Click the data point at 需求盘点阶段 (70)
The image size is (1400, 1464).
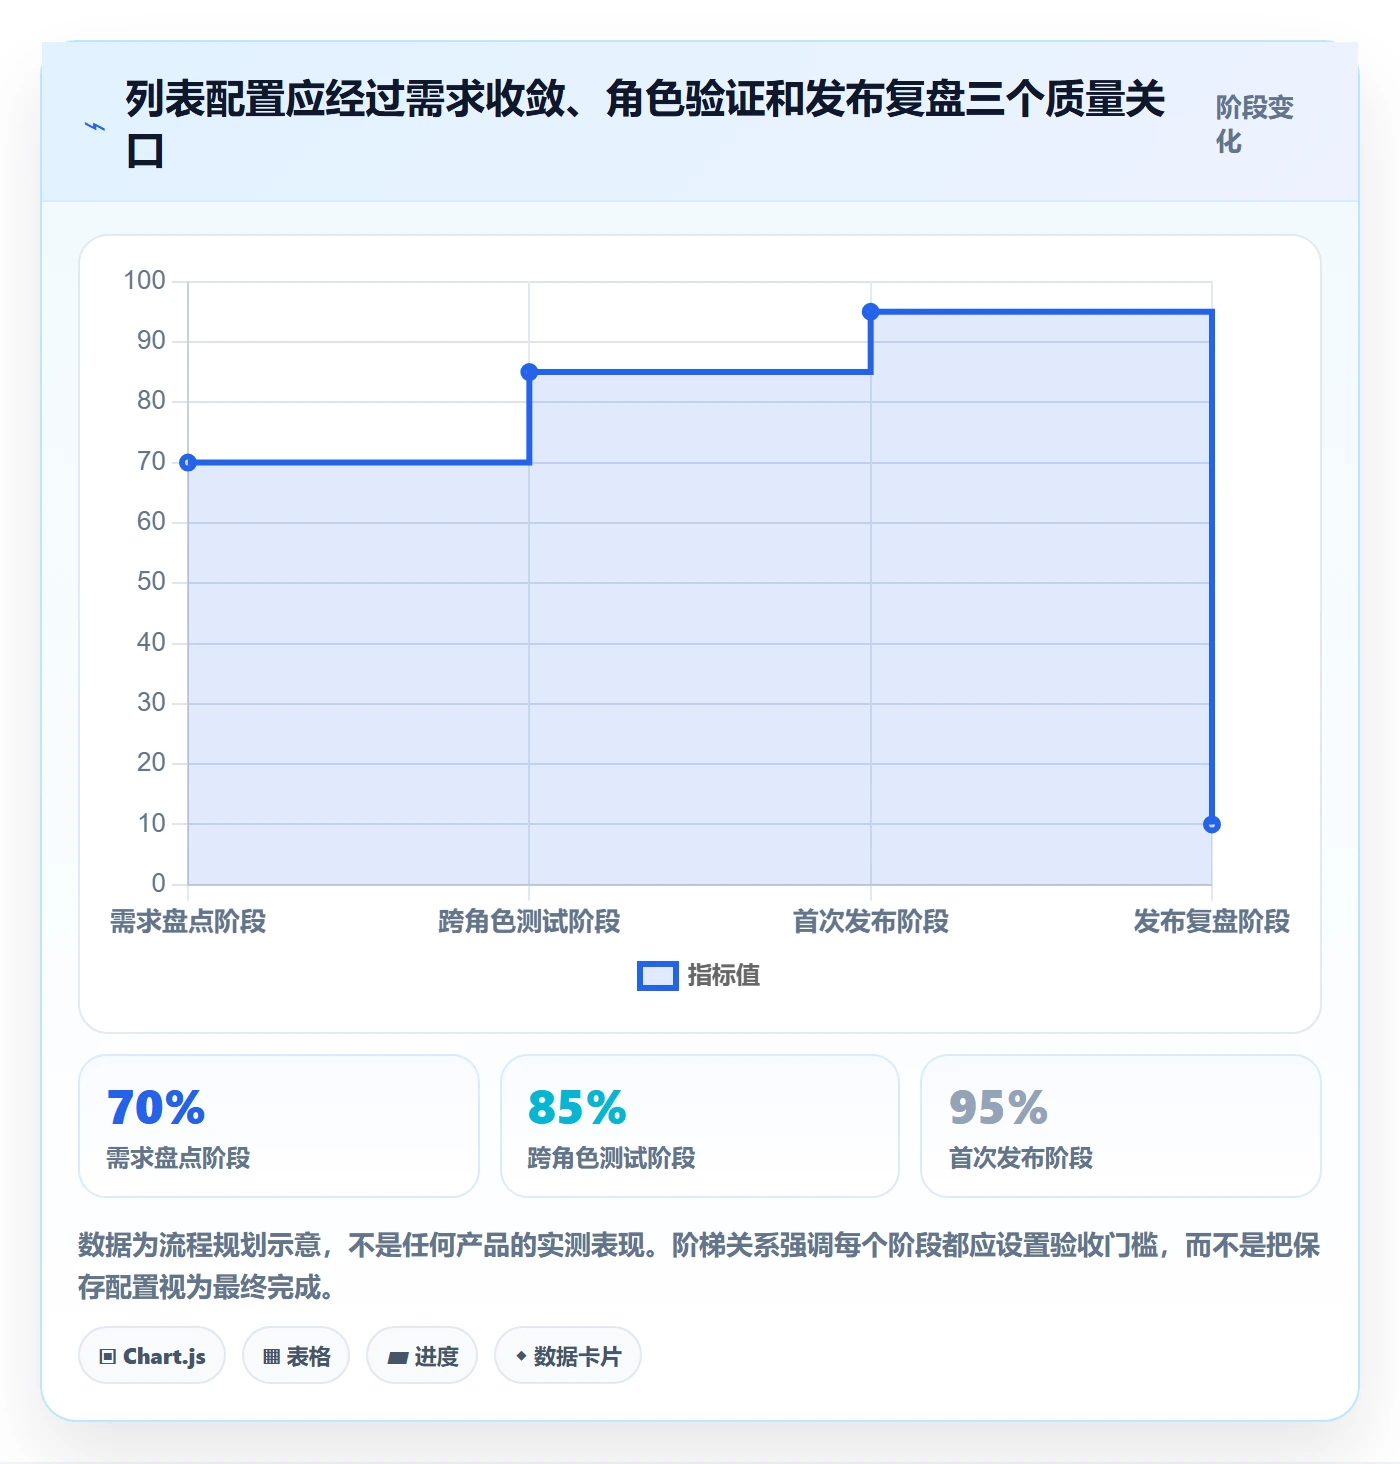pyautogui.click(x=188, y=462)
